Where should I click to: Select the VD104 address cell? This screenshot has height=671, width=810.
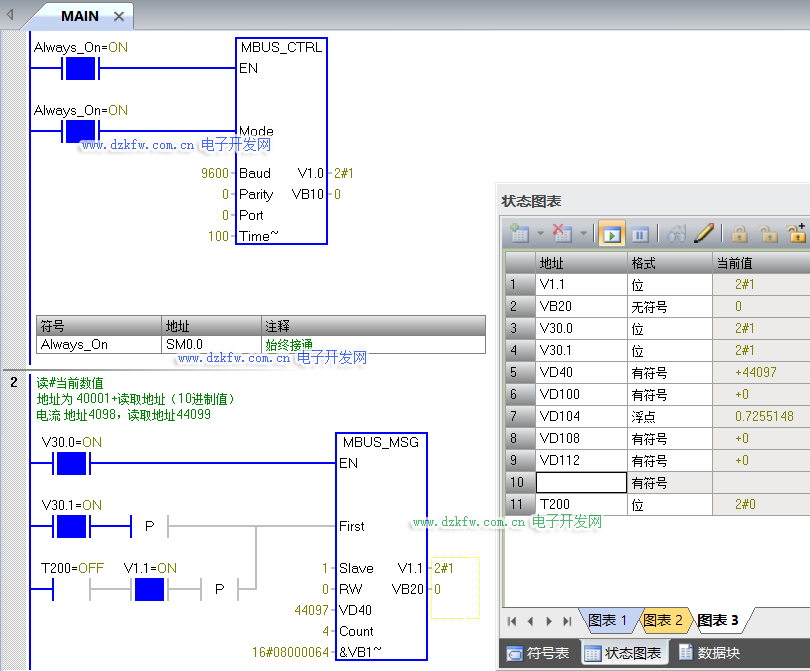click(x=580, y=416)
